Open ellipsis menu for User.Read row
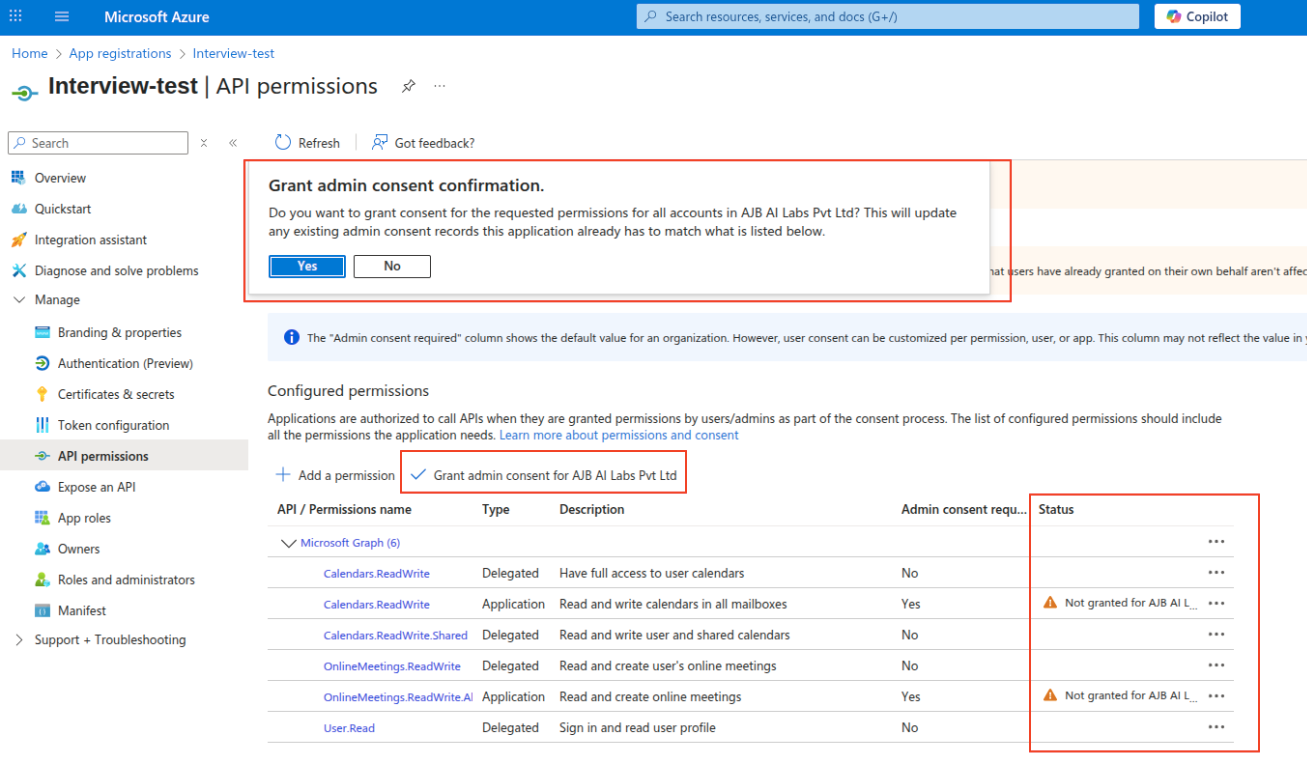1307x760 pixels. point(1216,727)
